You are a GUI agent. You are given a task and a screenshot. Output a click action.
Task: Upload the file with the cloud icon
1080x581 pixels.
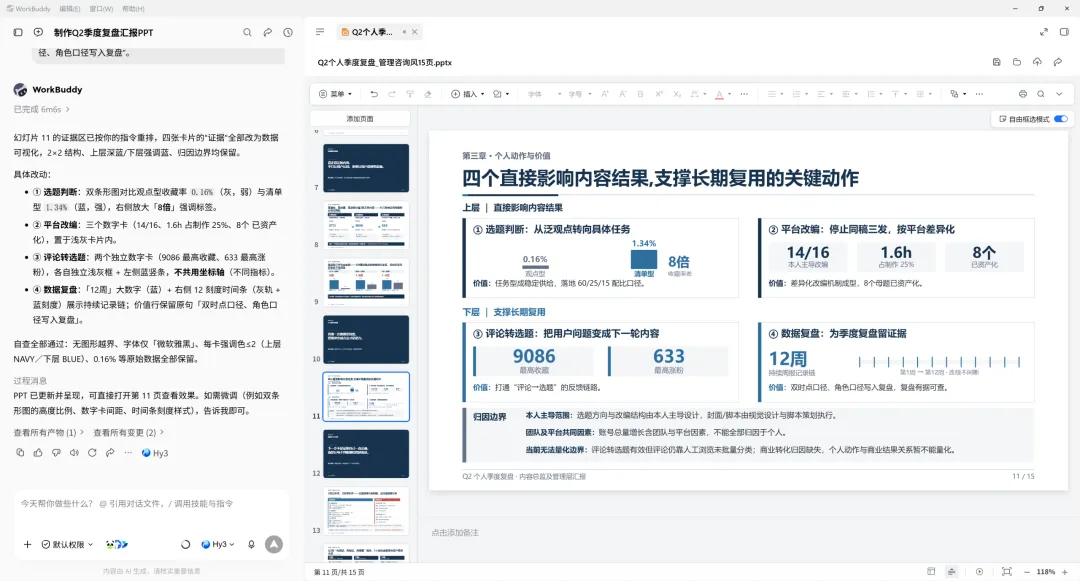coord(1037,62)
